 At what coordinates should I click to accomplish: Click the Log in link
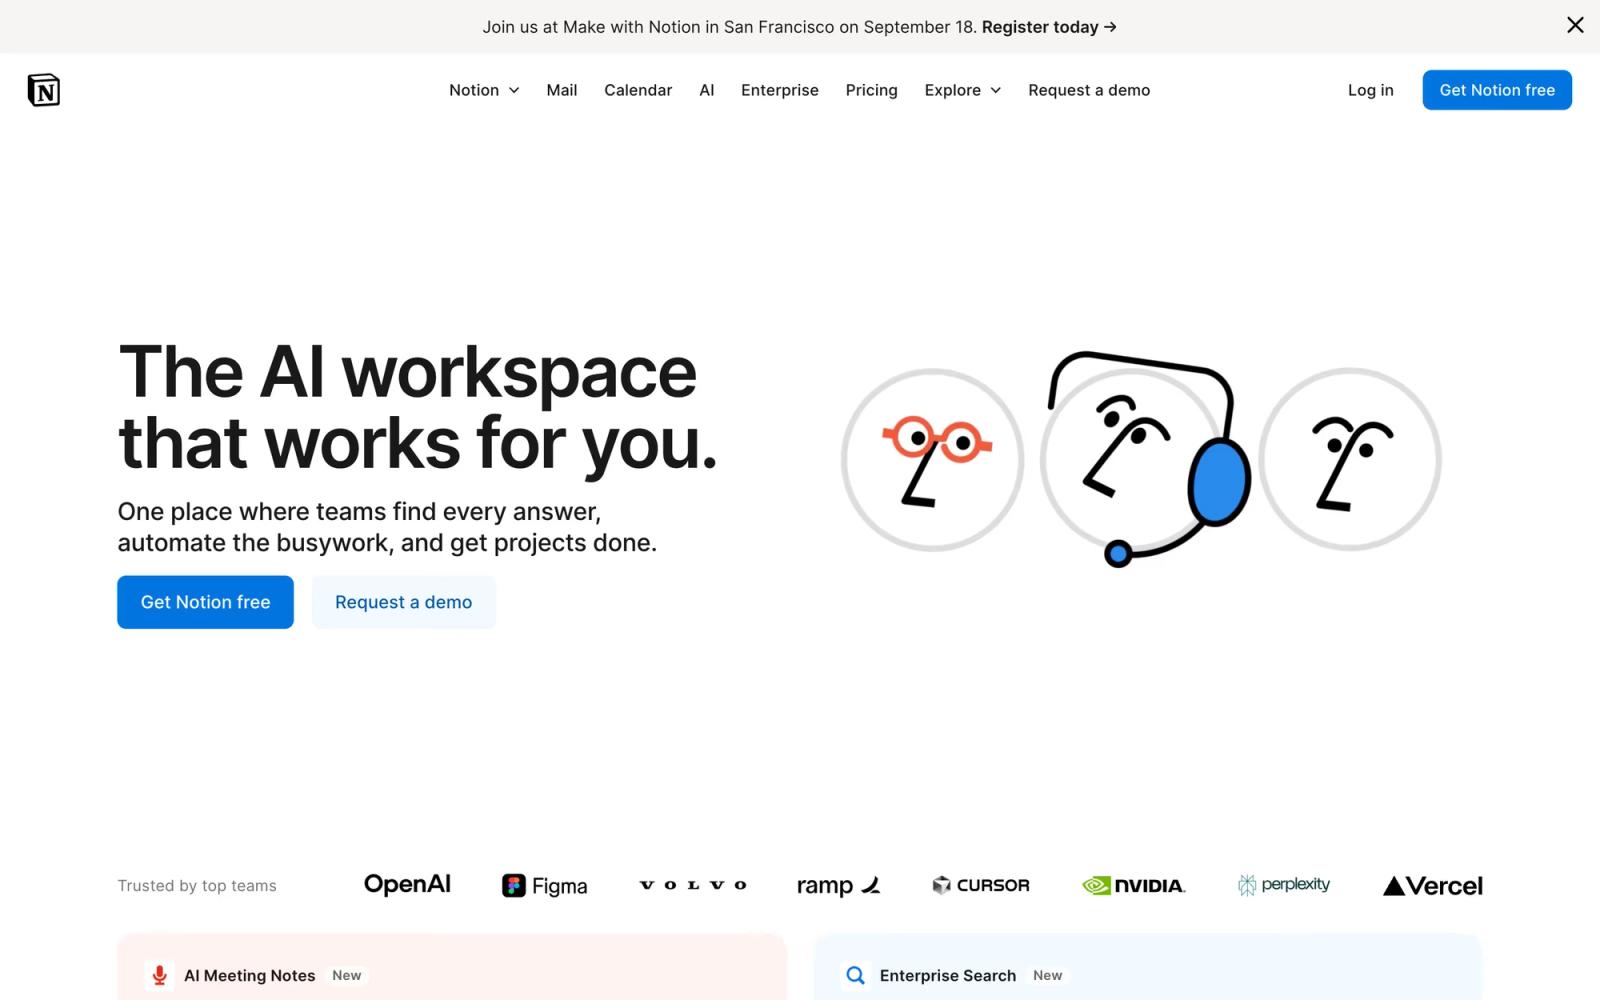click(x=1370, y=90)
